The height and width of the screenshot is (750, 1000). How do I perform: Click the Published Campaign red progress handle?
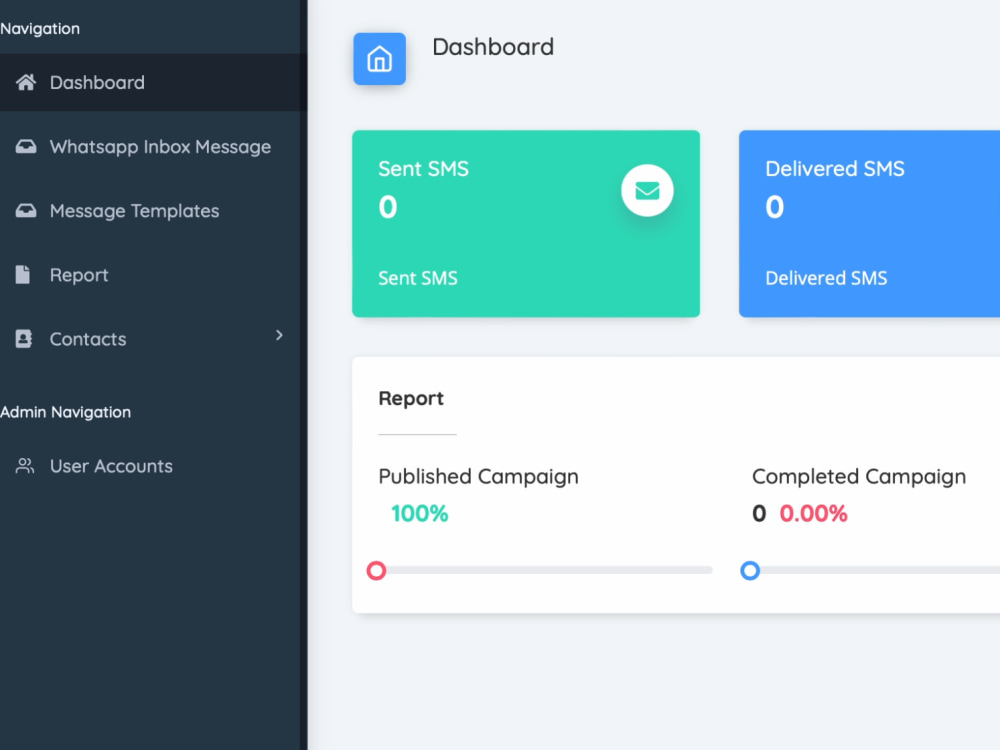point(376,570)
